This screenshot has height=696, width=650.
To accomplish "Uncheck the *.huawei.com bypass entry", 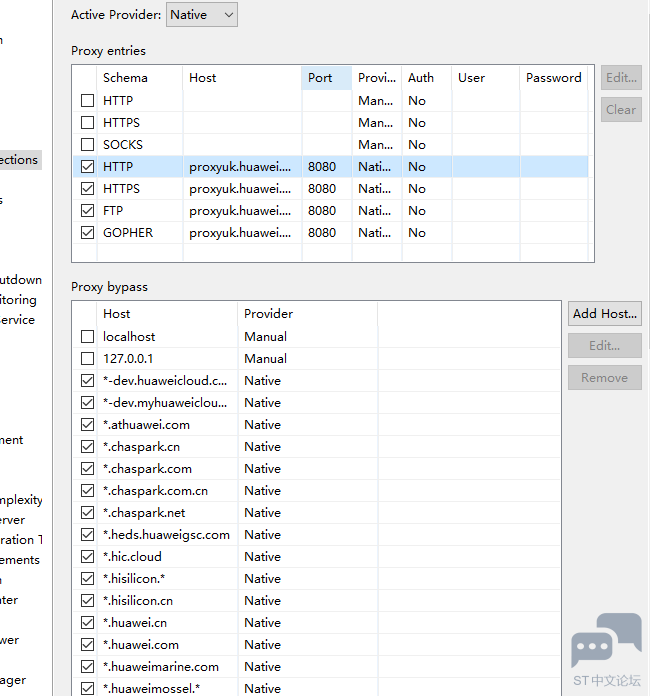I will 87,645.
